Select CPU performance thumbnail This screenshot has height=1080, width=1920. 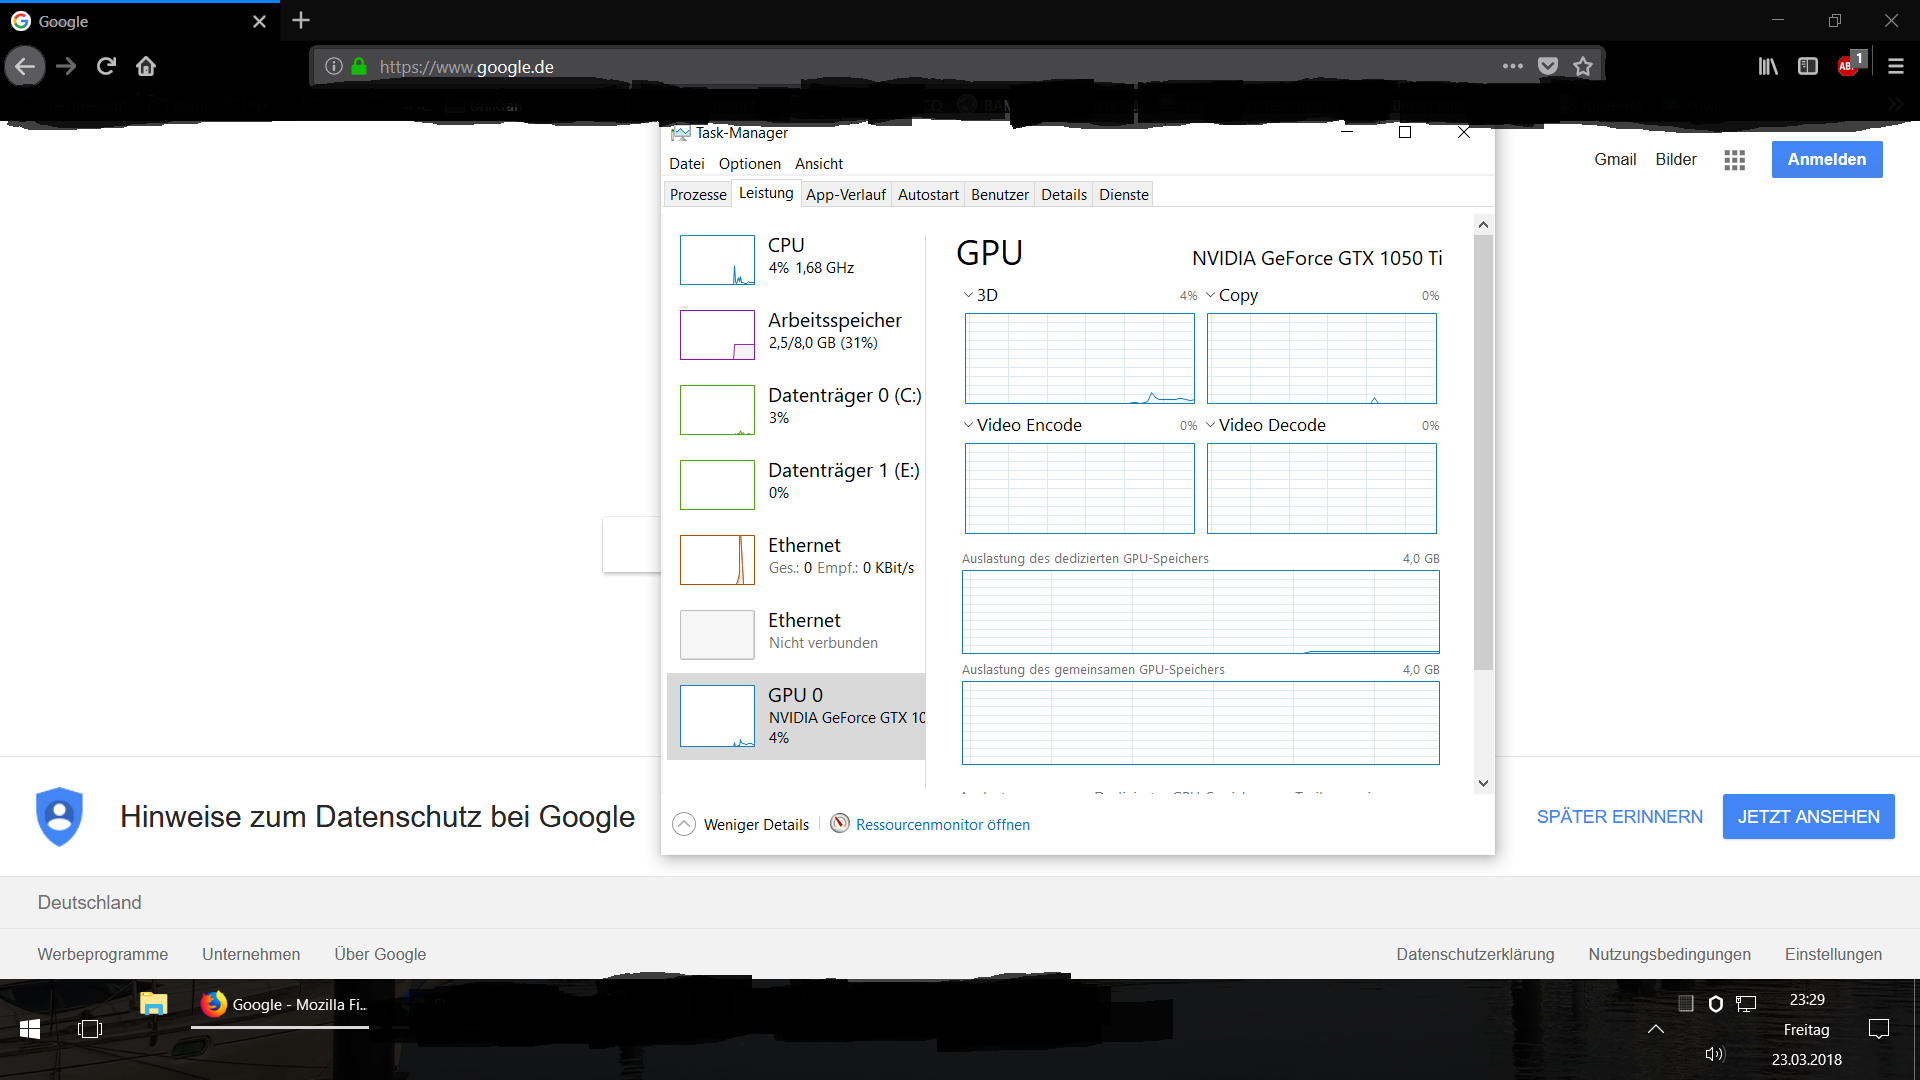tap(717, 260)
